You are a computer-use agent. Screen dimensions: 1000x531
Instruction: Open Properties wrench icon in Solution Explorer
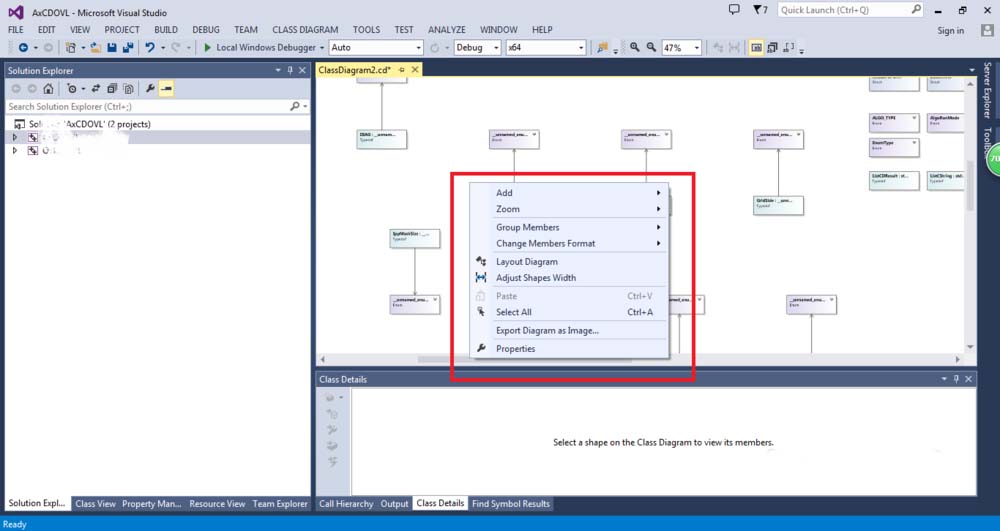(150, 89)
